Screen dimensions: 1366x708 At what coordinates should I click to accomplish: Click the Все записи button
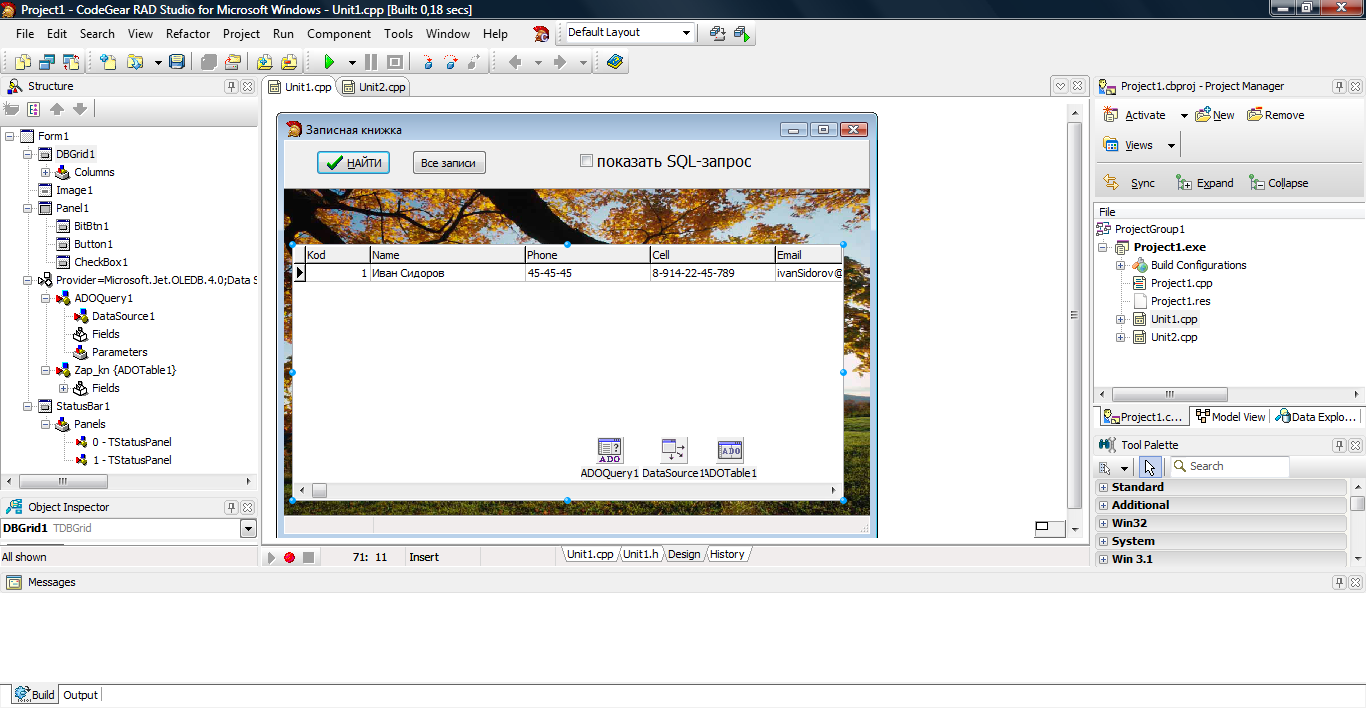[x=449, y=163]
